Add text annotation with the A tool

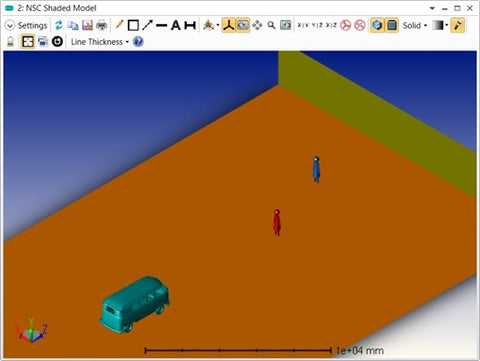[x=176, y=25]
